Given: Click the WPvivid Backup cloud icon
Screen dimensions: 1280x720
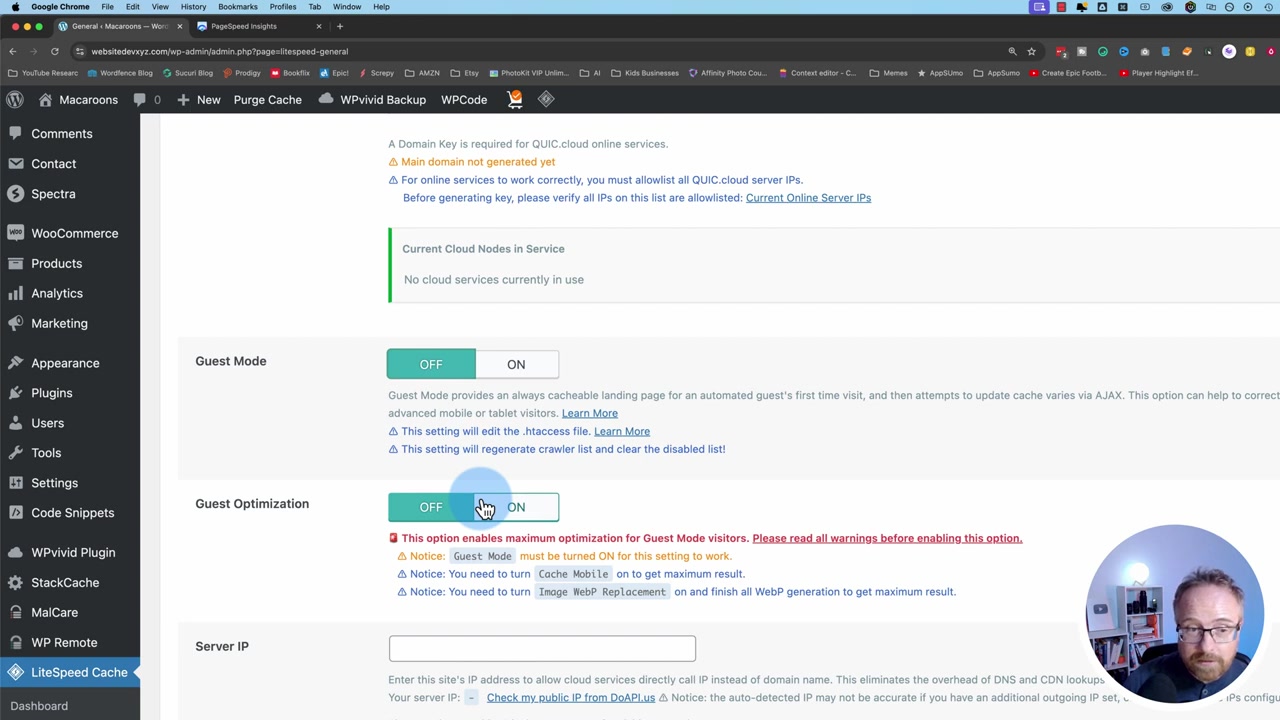Looking at the screenshot, I should [x=326, y=99].
